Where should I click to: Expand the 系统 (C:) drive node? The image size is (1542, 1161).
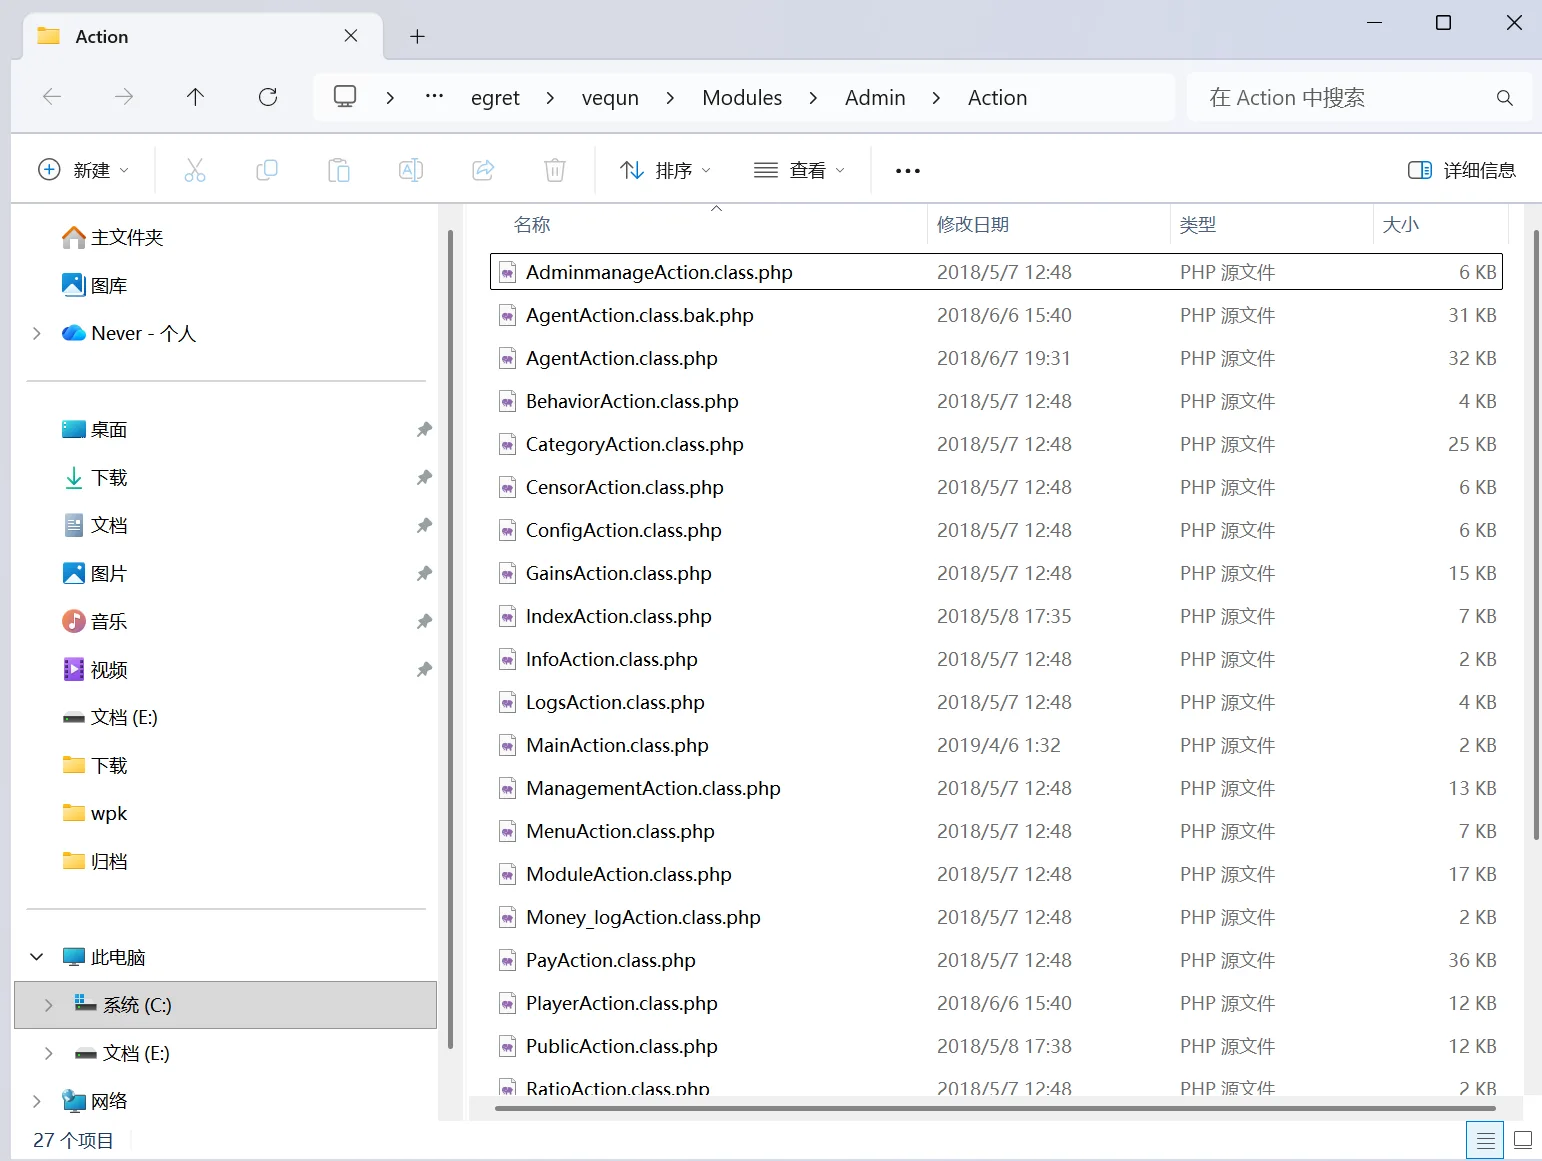coord(49,1005)
